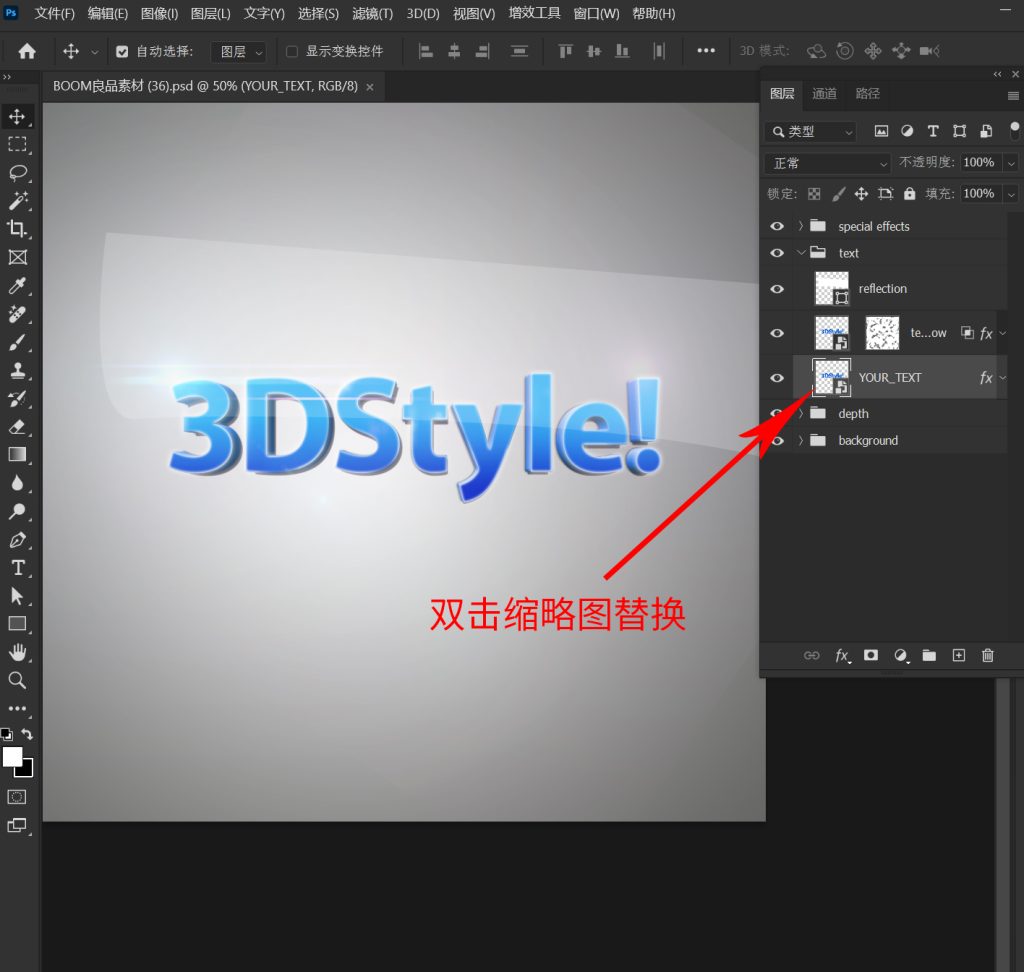
Task: Select the Eyedropper tool
Action: 16,286
